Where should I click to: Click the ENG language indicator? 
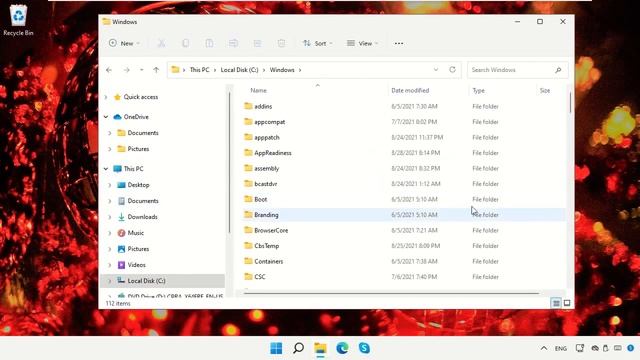[x=561, y=349]
